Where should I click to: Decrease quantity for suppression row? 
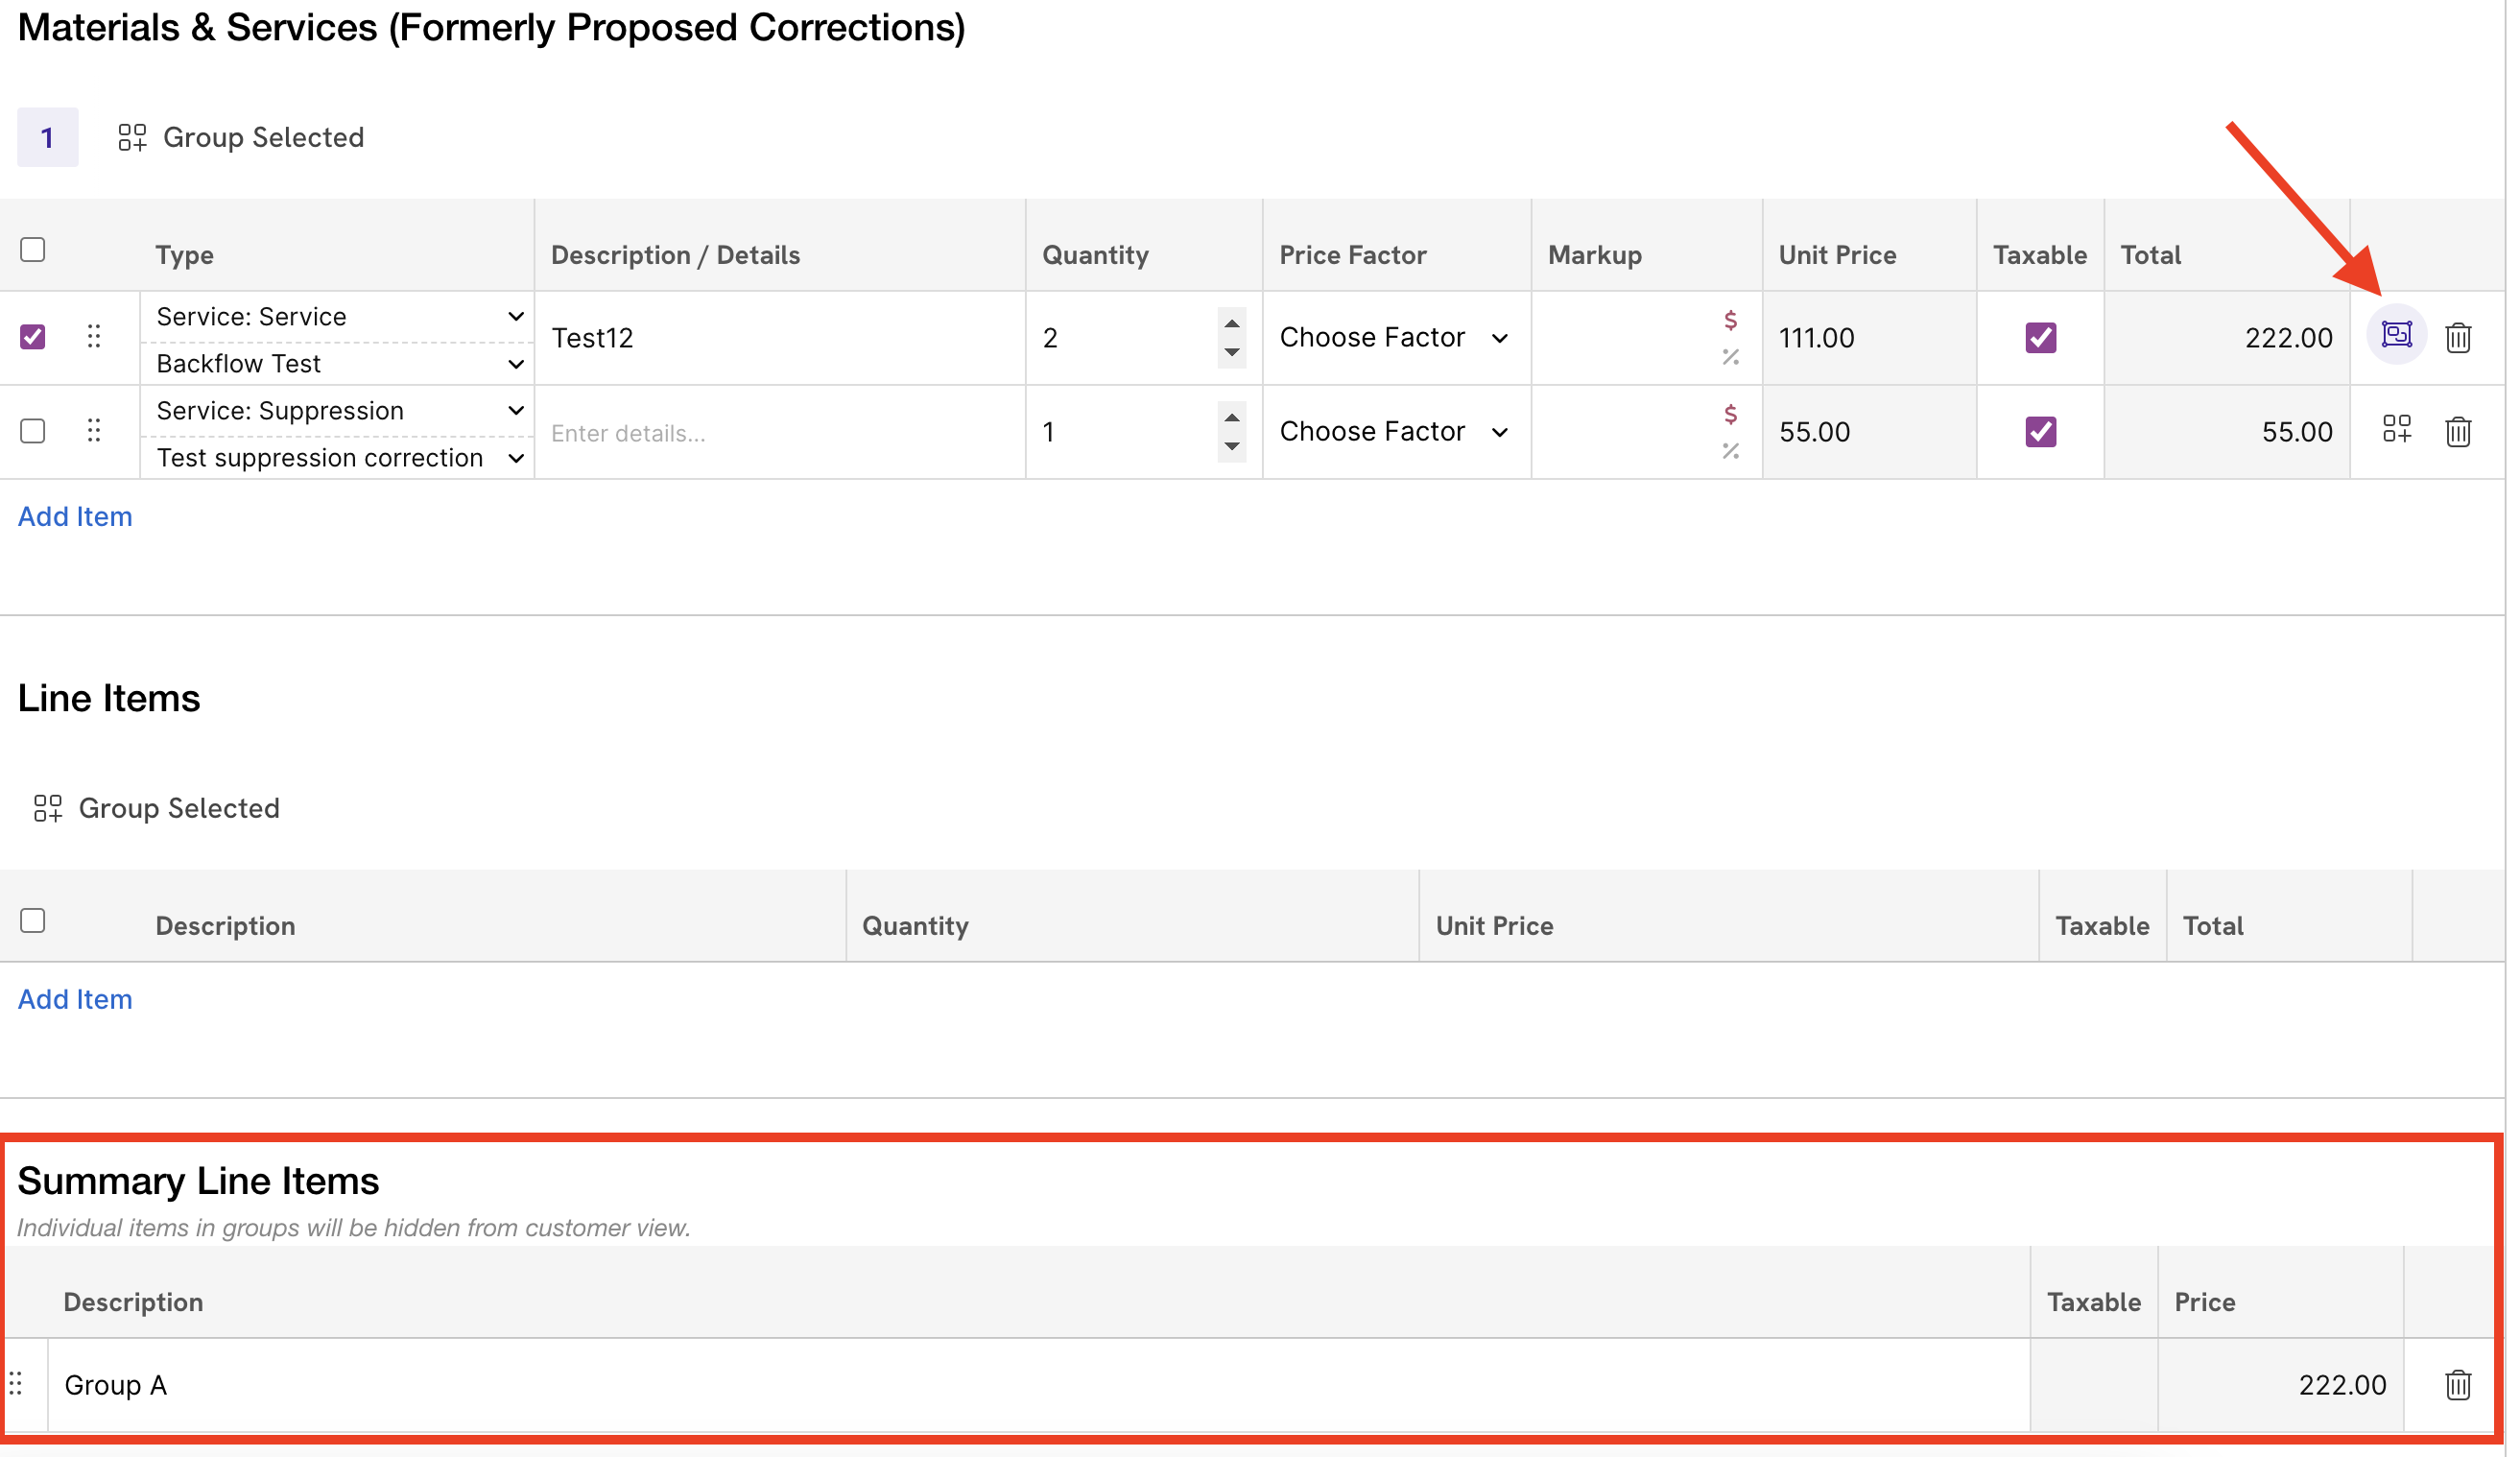pyautogui.click(x=1231, y=447)
